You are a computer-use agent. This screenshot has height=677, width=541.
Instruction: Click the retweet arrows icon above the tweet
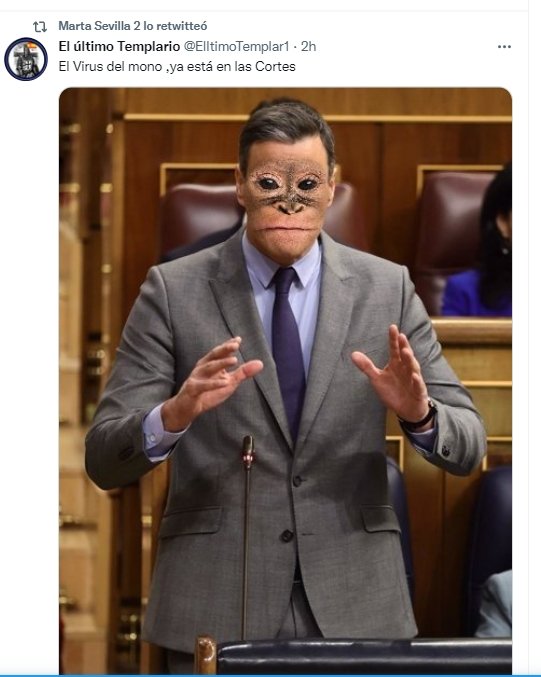click(x=40, y=27)
